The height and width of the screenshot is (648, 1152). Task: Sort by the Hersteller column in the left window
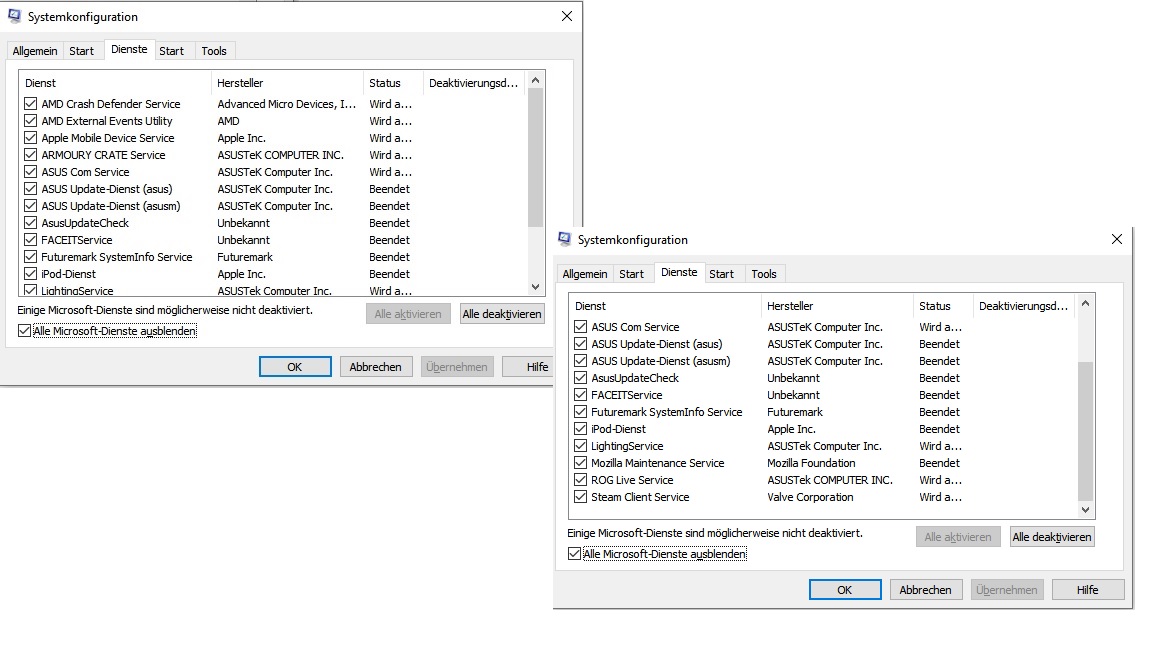tap(287, 83)
